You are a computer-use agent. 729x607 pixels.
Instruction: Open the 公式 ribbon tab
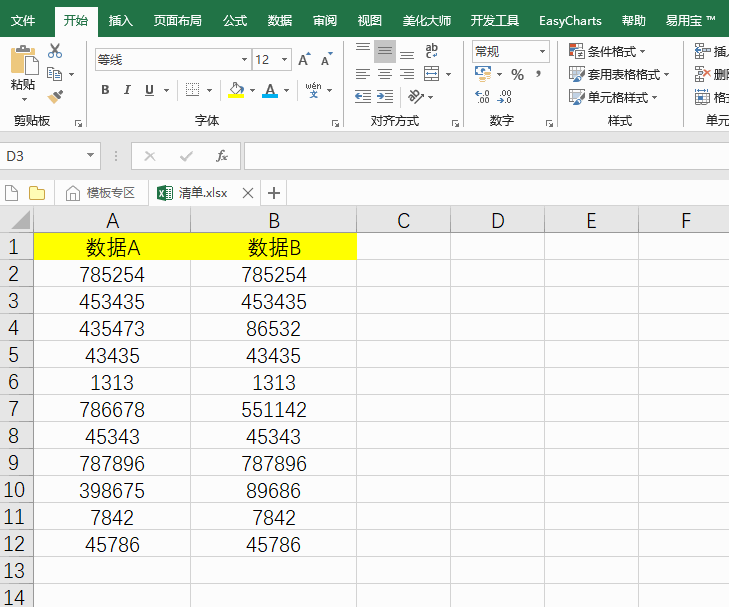(235, 20)
